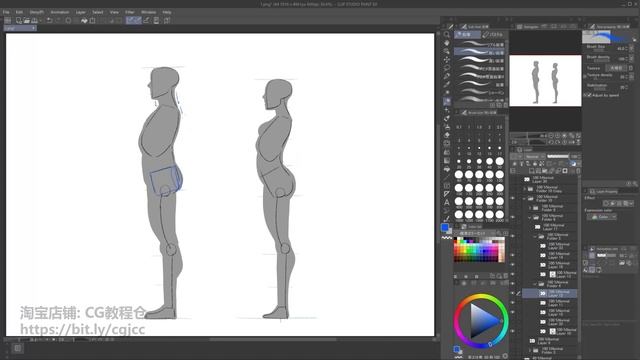The image size is (640, 360).
Task: Click the Navigator preview thumbnail
Action: pos(545,81)
